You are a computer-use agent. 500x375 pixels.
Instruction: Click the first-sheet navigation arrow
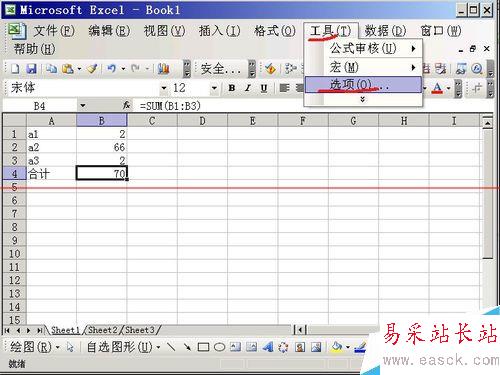7,330
